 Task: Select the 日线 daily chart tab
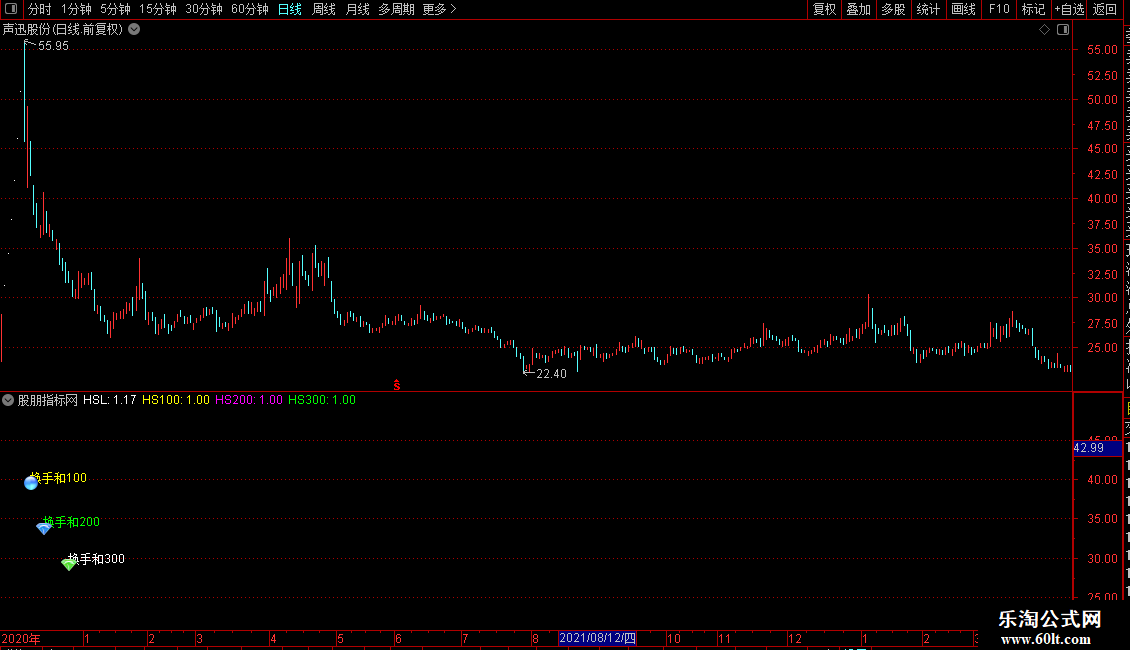(x=290, y=9)
